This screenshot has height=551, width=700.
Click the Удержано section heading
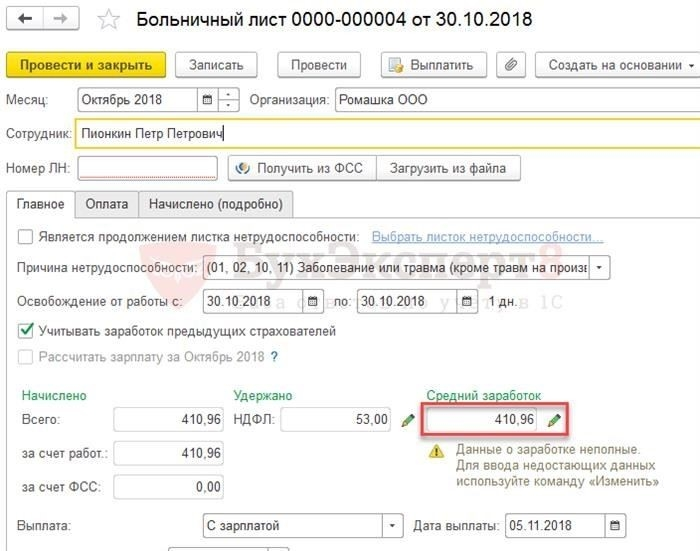point(263,396)
